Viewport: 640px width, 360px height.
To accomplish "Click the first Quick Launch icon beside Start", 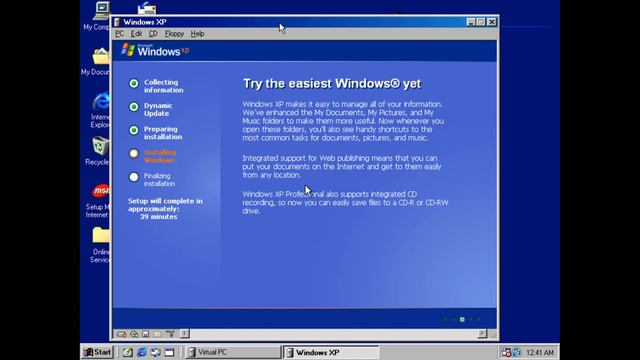I will point(128,352).
